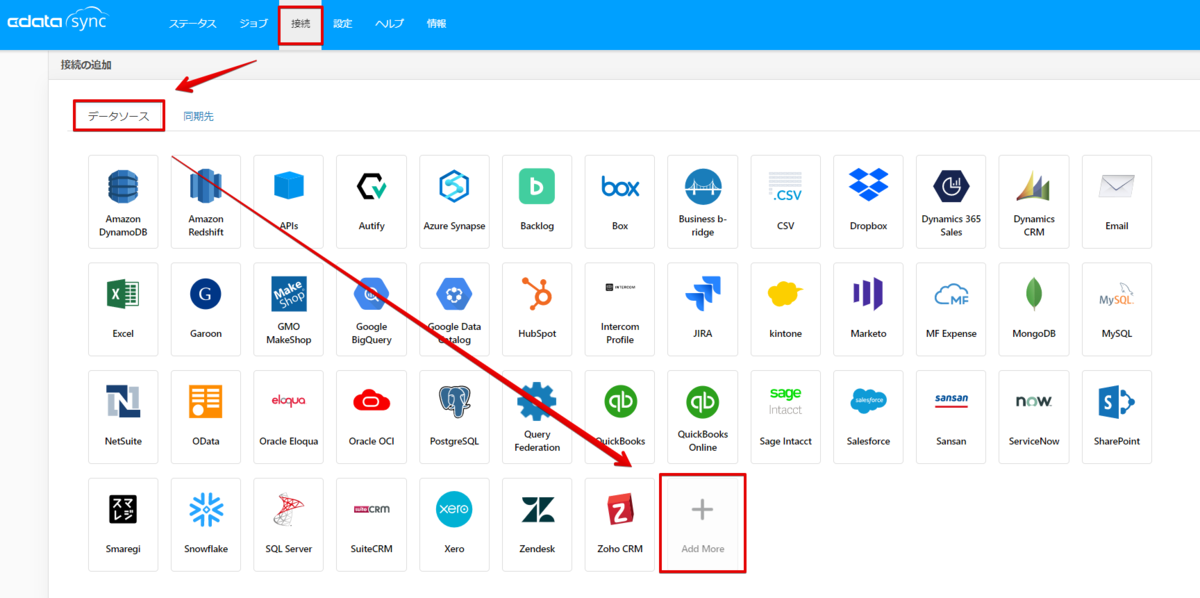Select the NetSuite connector
The height and width of the screenshot is (598, 1200).
(123, 417)
